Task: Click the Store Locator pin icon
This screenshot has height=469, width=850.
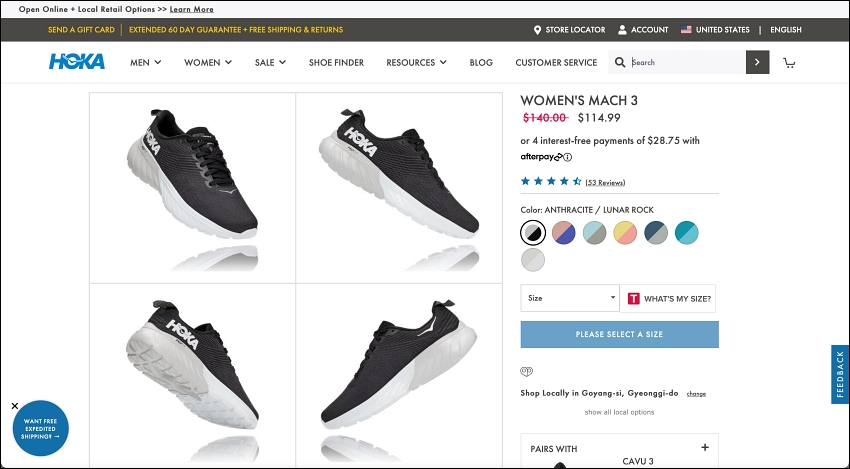Action: click(537, 30)
